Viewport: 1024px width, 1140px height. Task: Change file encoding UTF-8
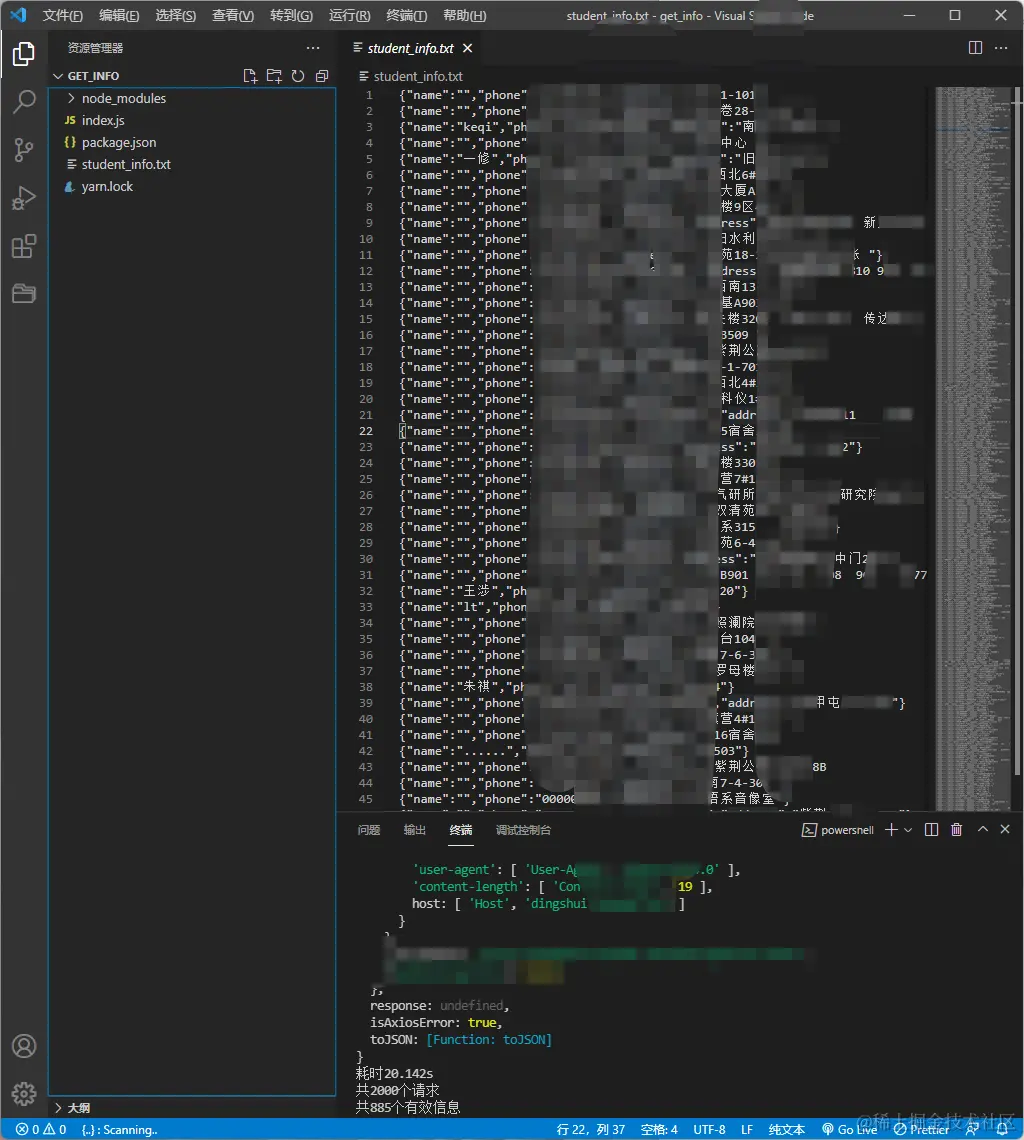tap(709, 1129)
